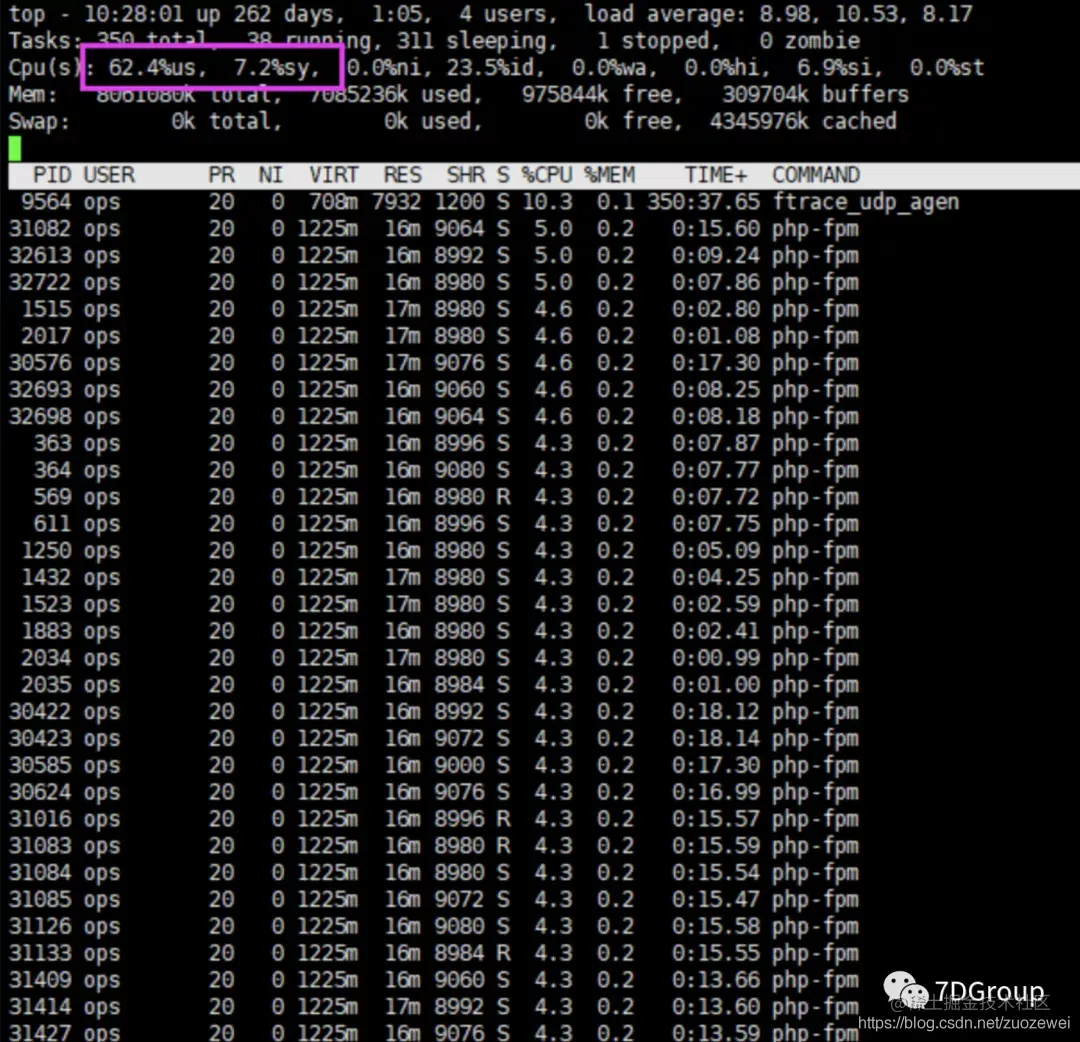This screenshot has width=1080, height=1042.
Task: Click PID 1250 process row
Action: click(x=434, y=551)
